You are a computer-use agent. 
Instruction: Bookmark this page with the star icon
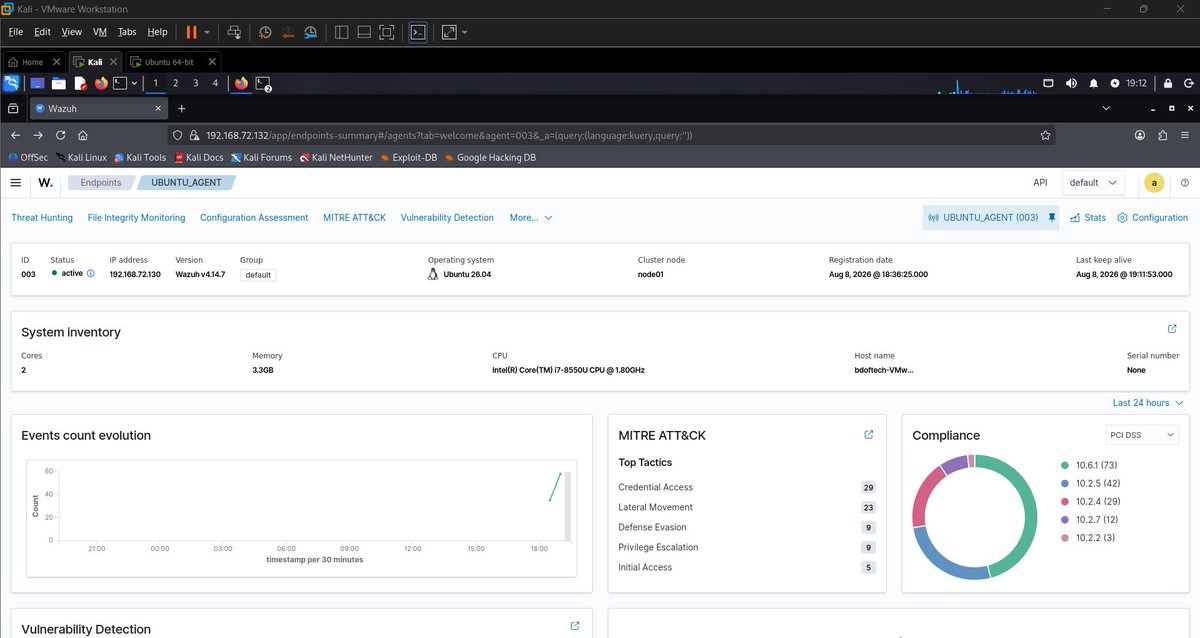pyautogui.click(x=1045, y=135)
